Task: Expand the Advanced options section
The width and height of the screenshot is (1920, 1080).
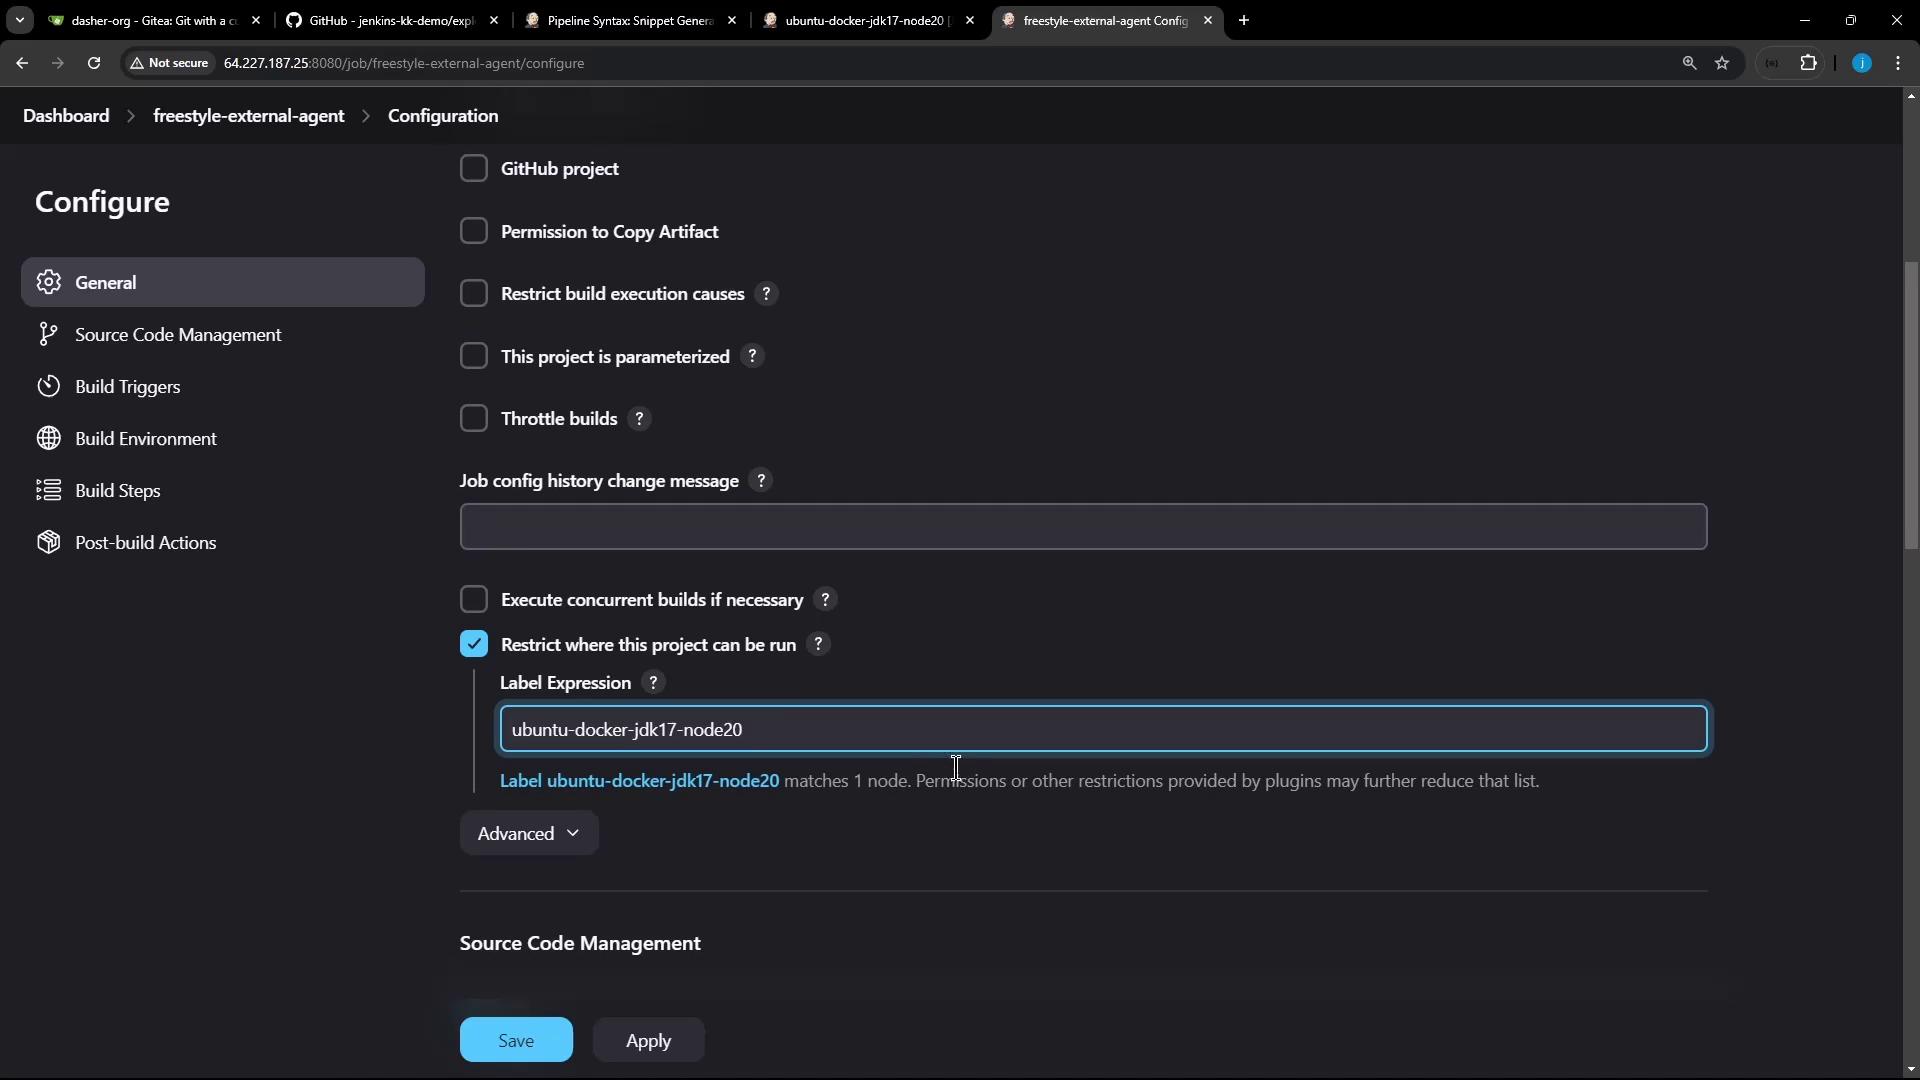Action: pyautogui.click(x=528, y=833)
